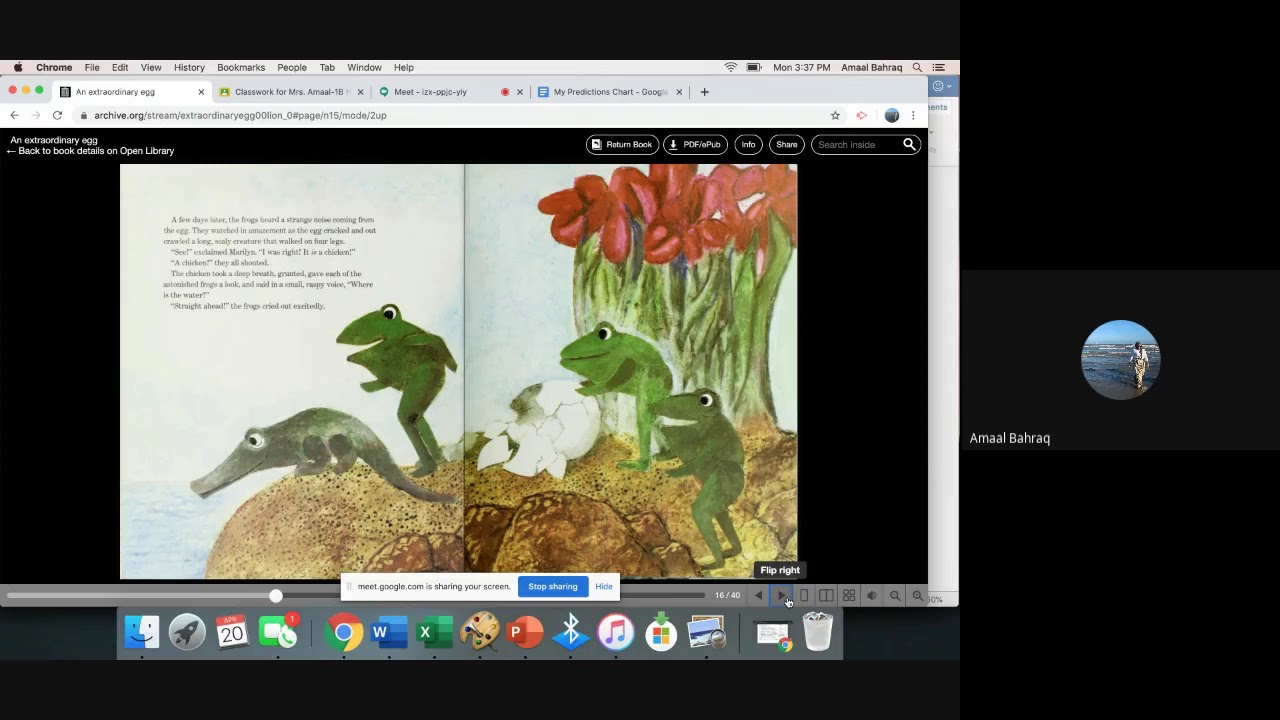The image size is (1280, 720).
Task: Click the Share button
Action: point(787,145)
